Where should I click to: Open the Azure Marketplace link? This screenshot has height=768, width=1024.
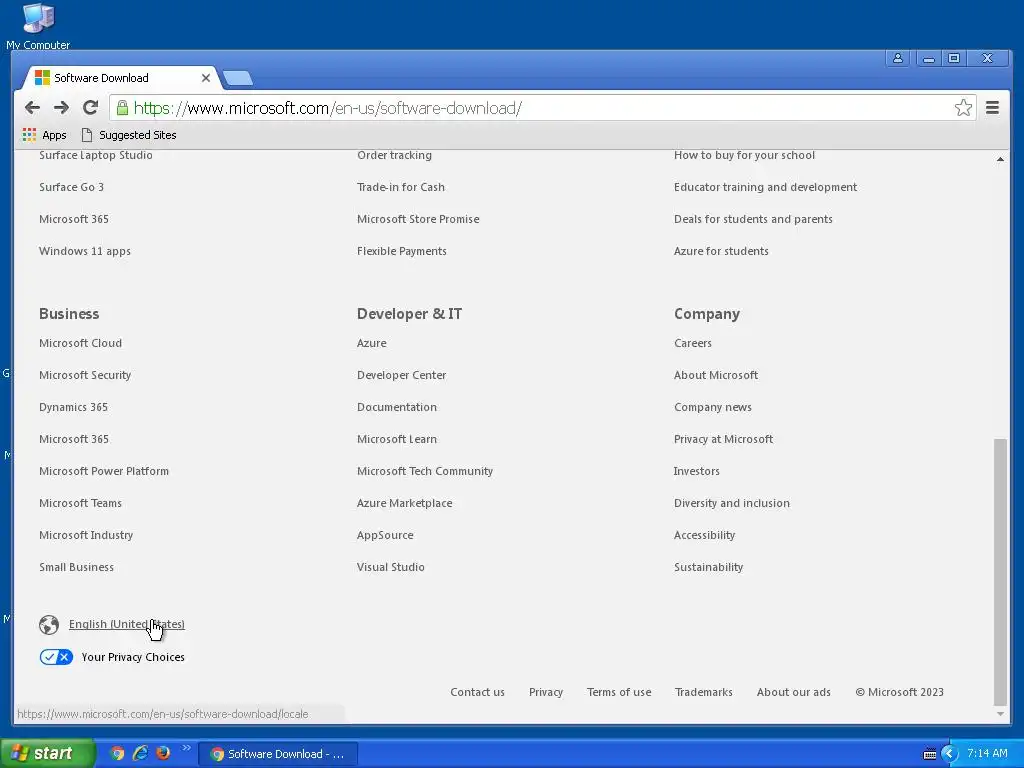tap(405, 504)
